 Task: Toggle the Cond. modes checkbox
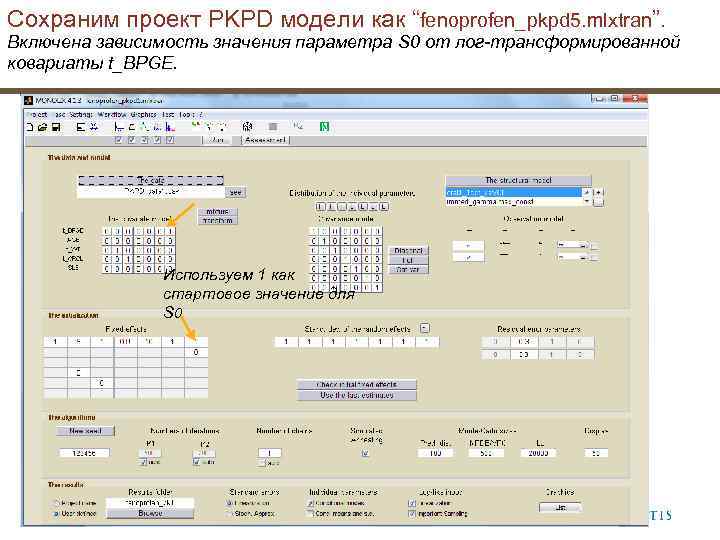(310, 503)
